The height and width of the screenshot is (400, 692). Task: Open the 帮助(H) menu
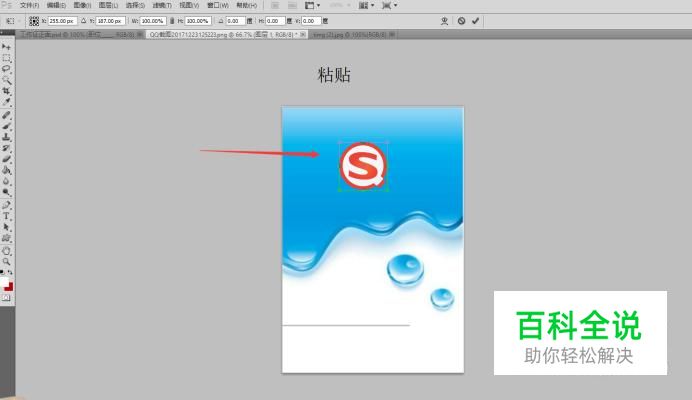tap(247, 5)
